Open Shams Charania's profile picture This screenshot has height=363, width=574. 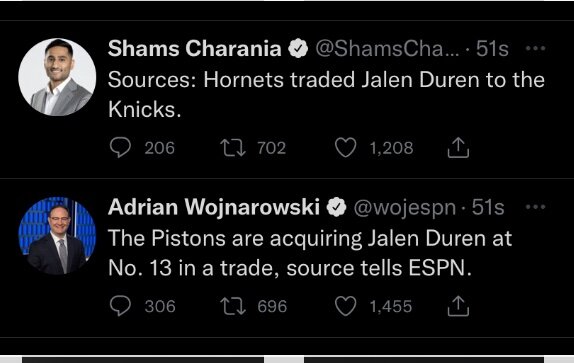point(57,77)
